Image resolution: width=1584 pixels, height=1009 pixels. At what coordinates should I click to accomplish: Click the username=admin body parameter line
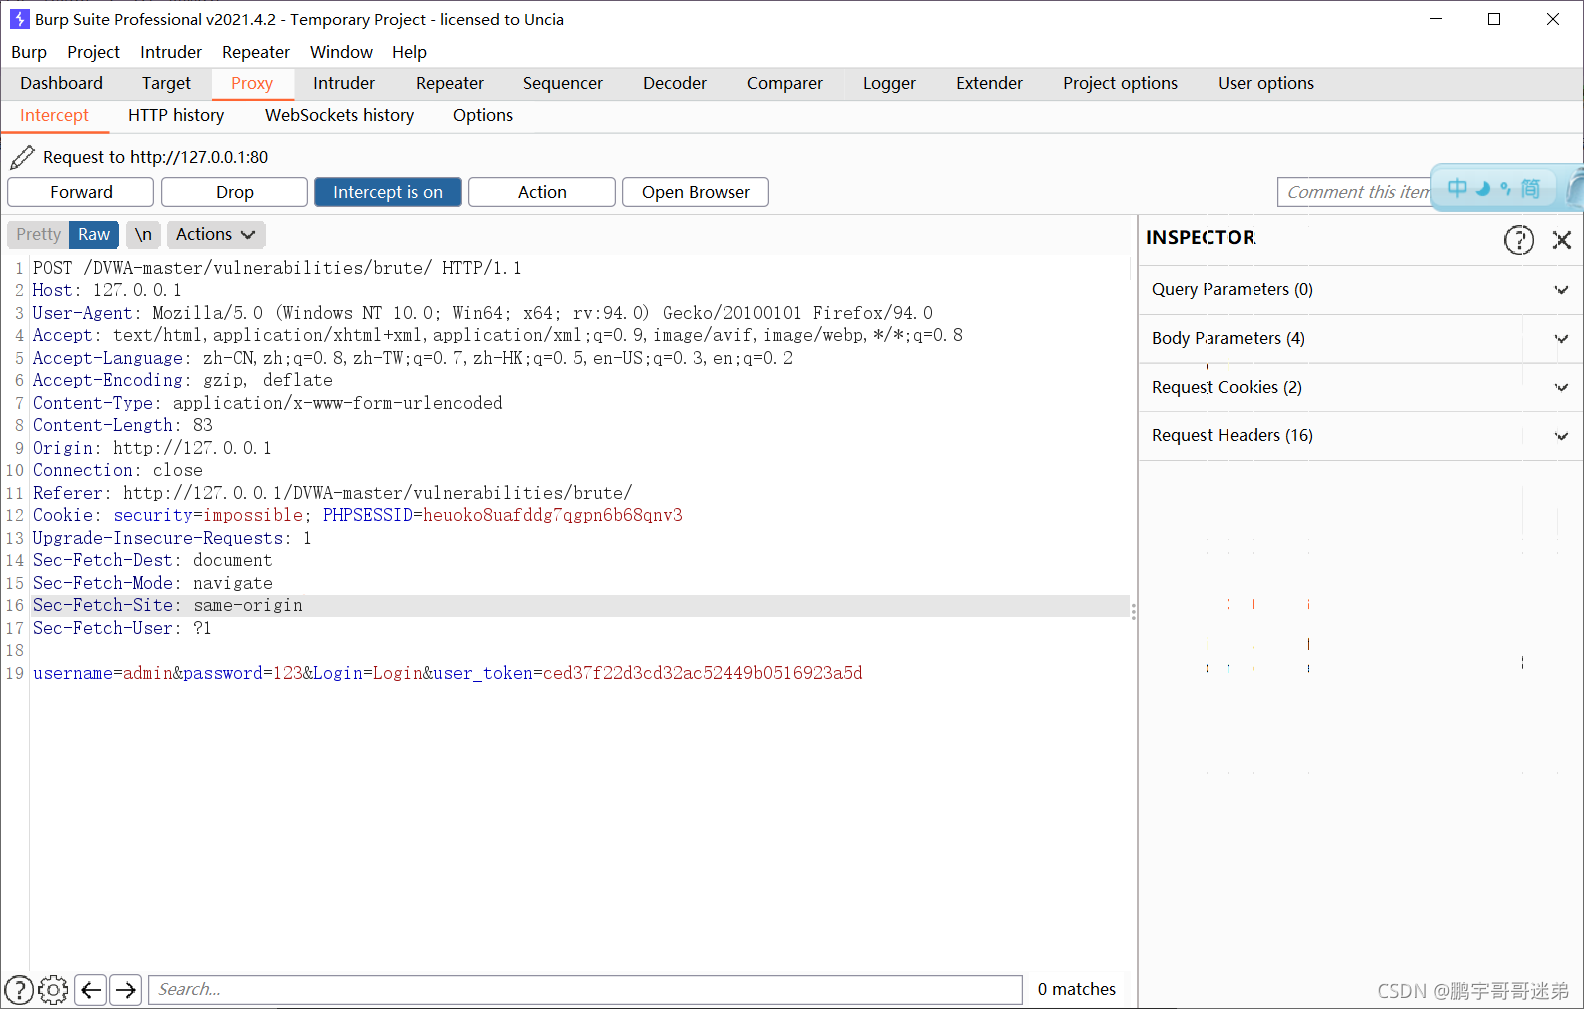(448, 673)
